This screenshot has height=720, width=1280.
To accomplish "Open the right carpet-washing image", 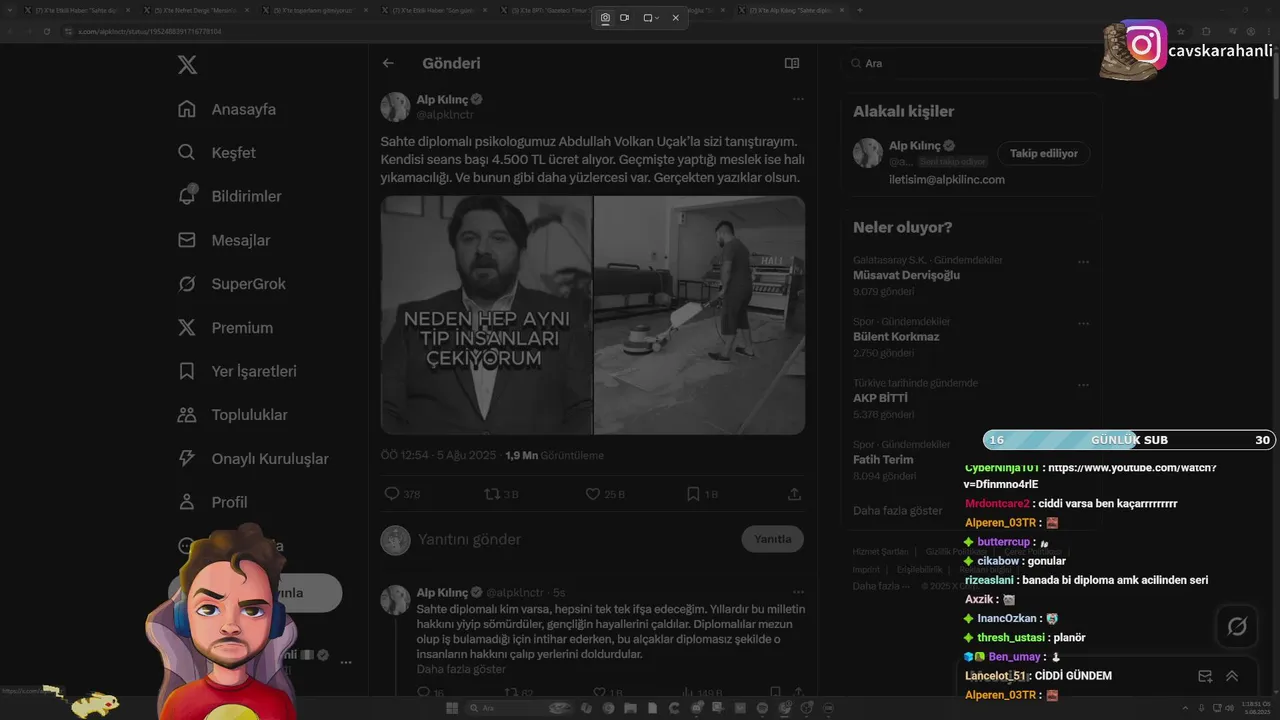I will pyautogui.click(x=700, y=315).
